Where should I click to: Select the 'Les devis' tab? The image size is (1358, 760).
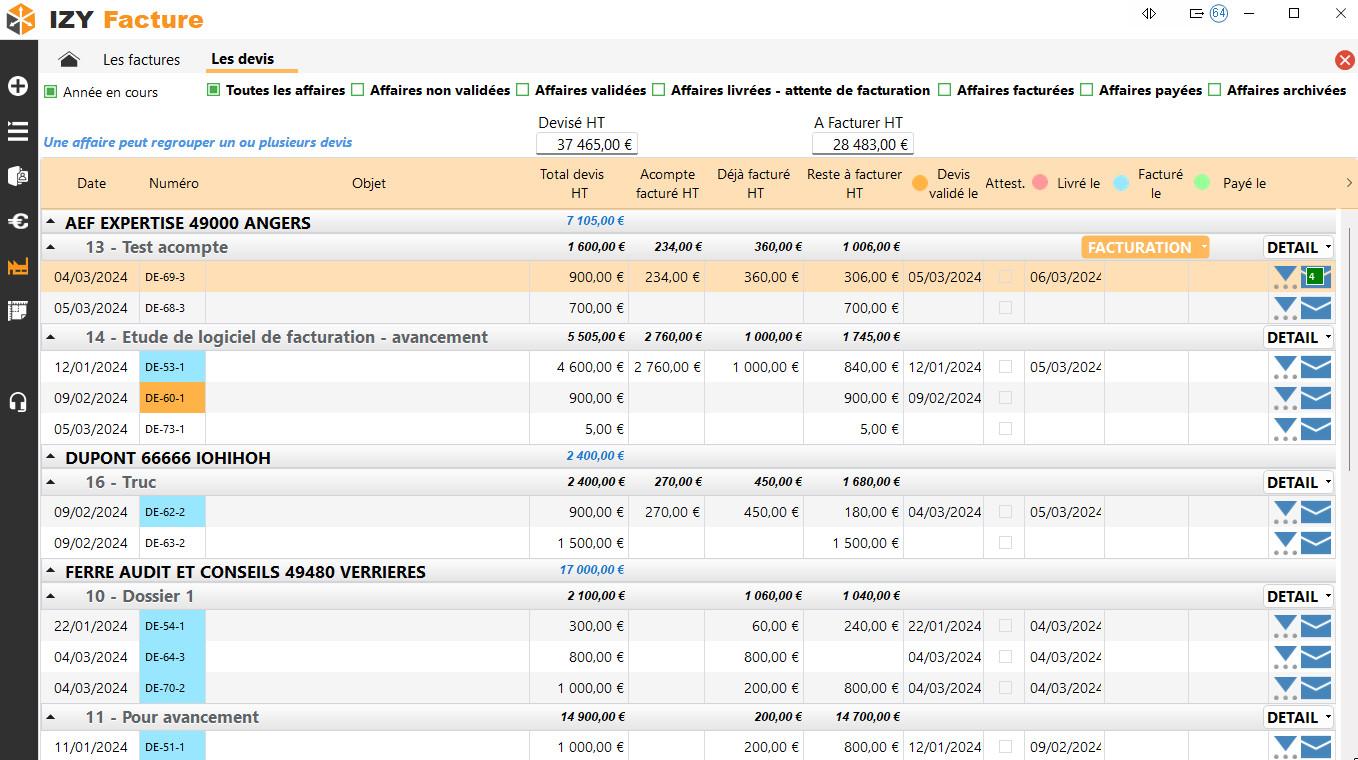(243, 59)
